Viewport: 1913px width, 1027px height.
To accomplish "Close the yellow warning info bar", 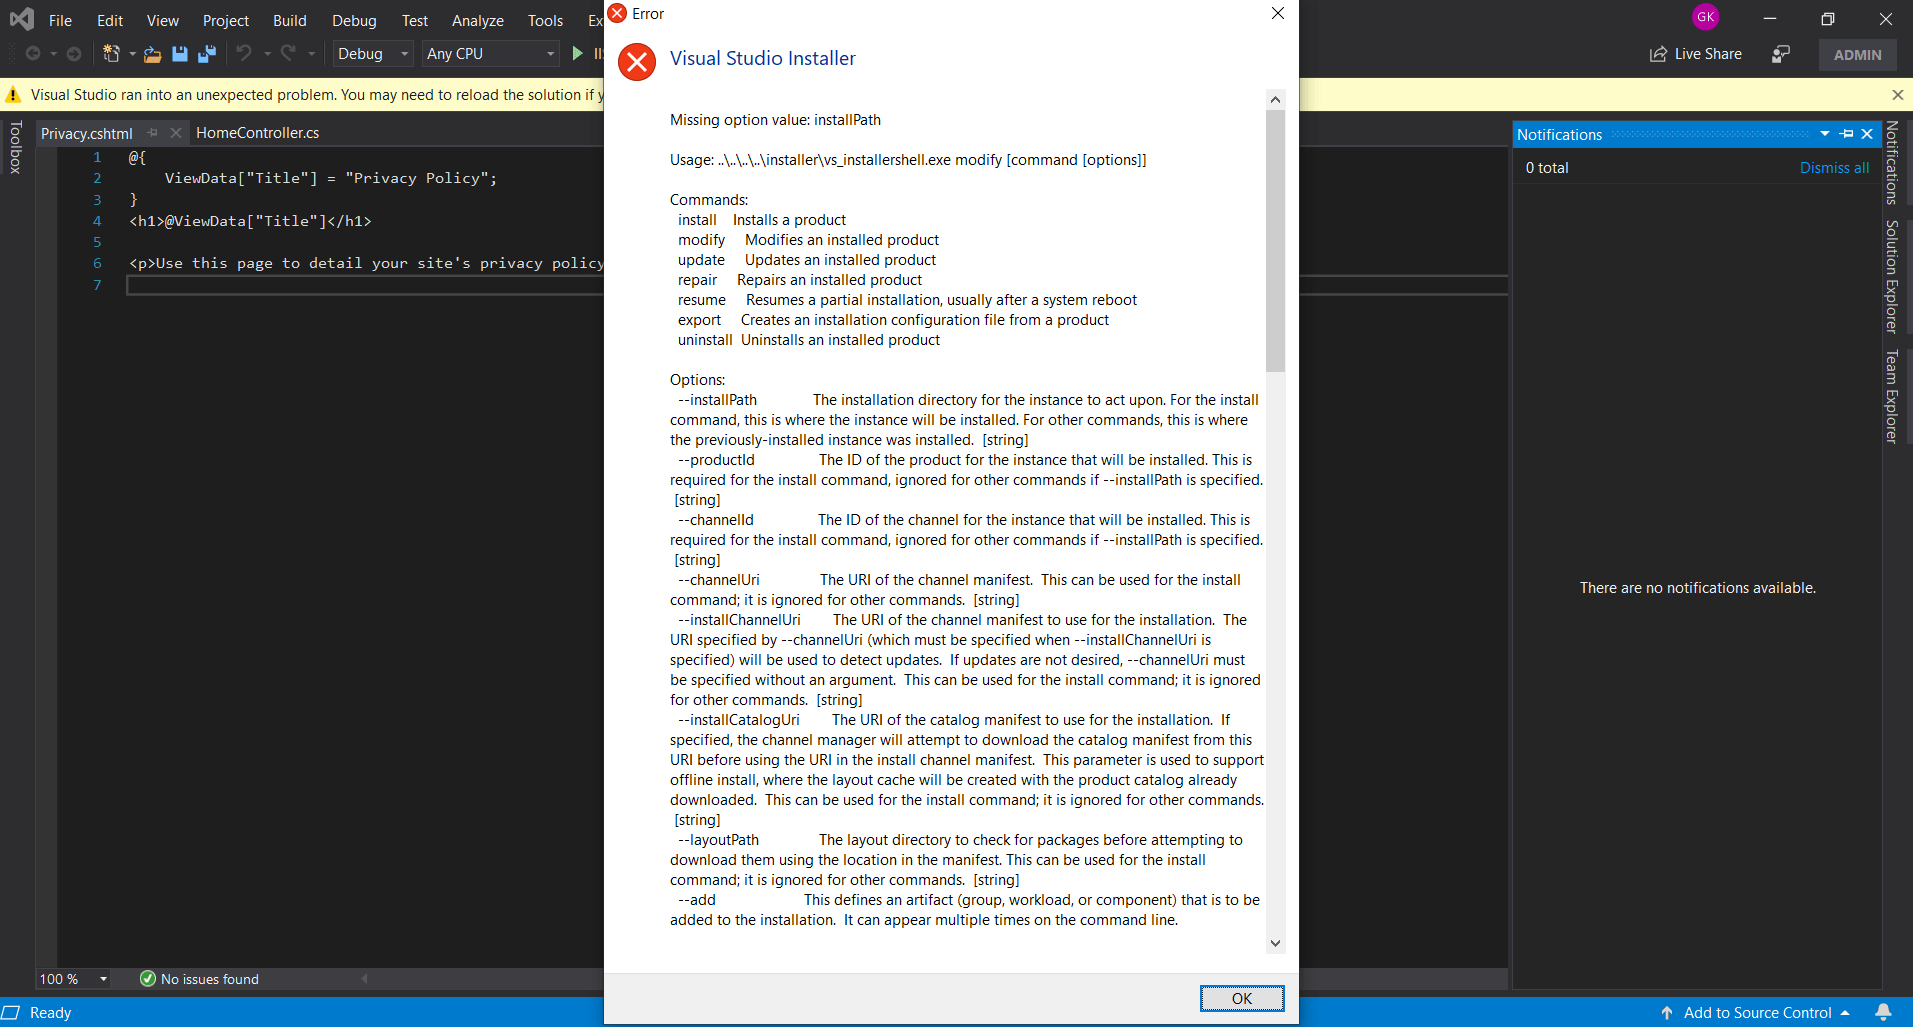I will (x=1898, y=95).
